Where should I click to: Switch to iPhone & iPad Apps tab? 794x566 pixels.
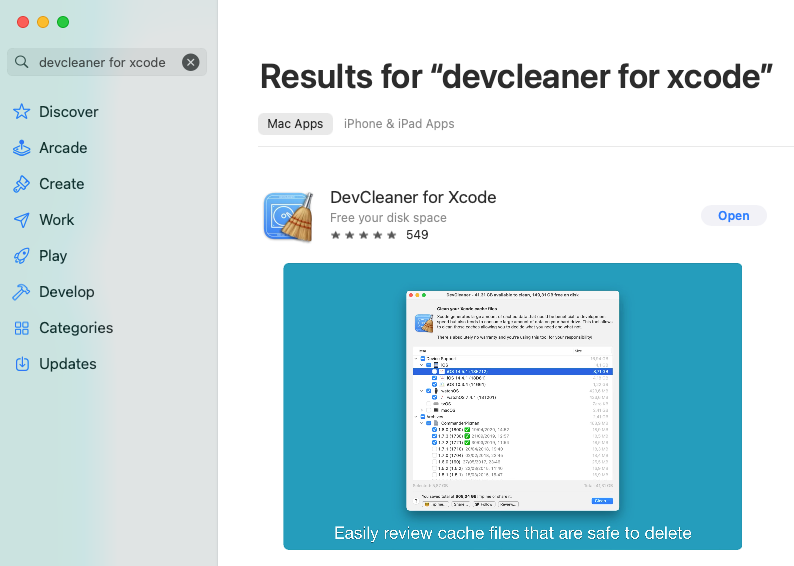(x=399, y=124)
